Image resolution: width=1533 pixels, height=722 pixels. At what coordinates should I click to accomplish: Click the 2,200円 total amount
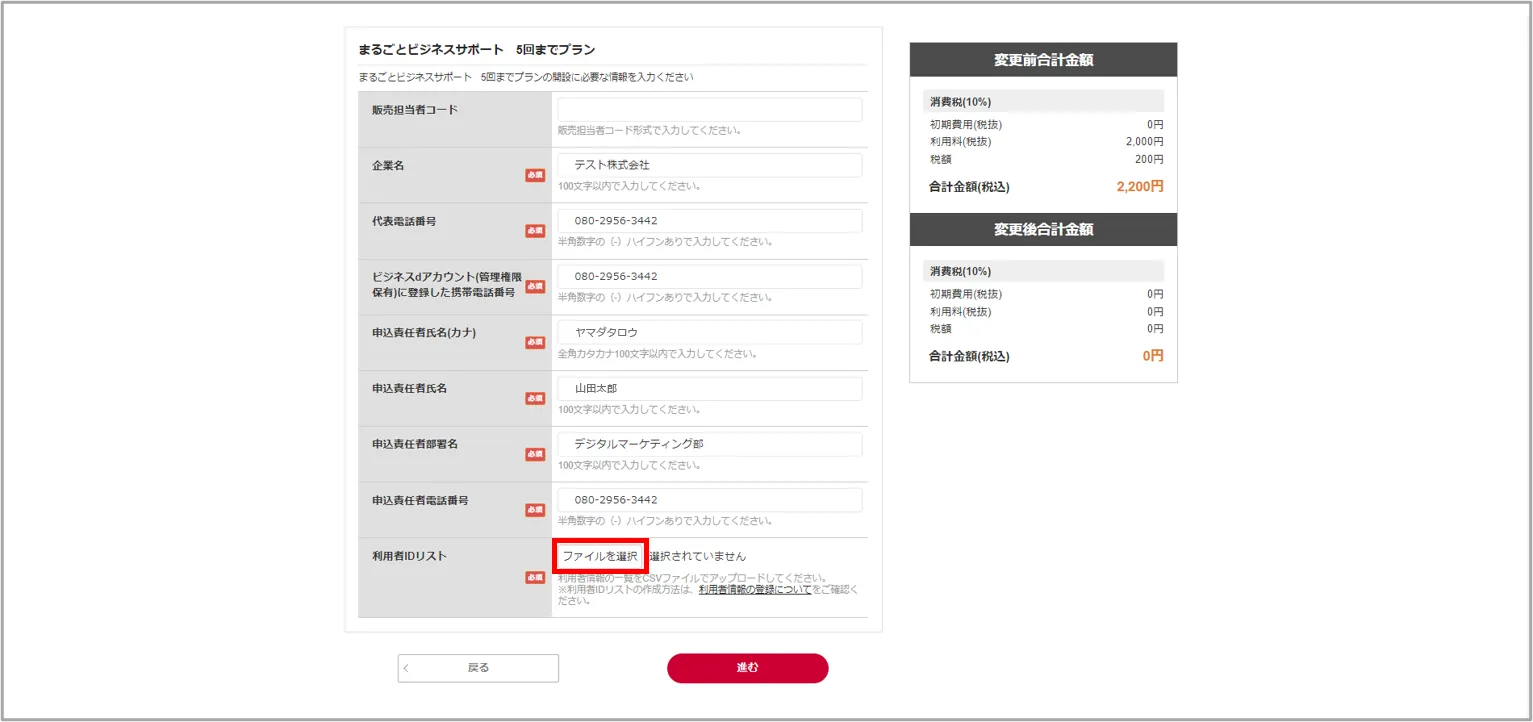[x=1139, y=186]
